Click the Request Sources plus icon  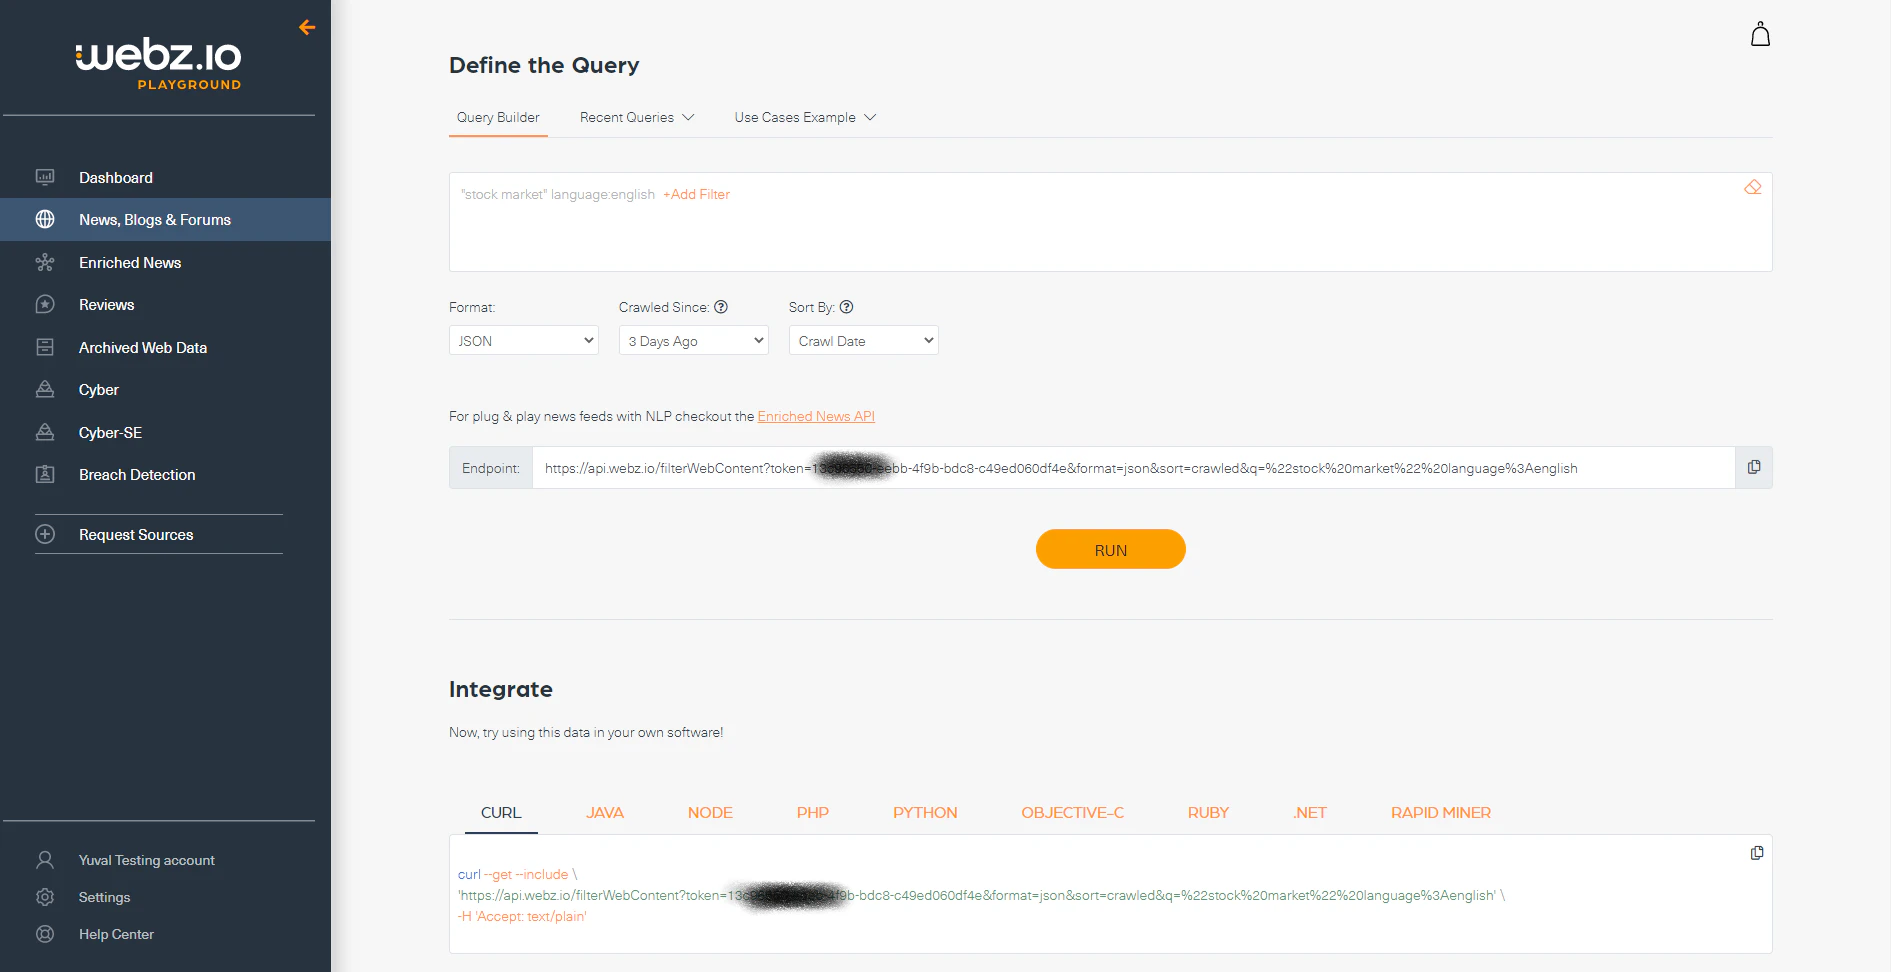[45, 534]
